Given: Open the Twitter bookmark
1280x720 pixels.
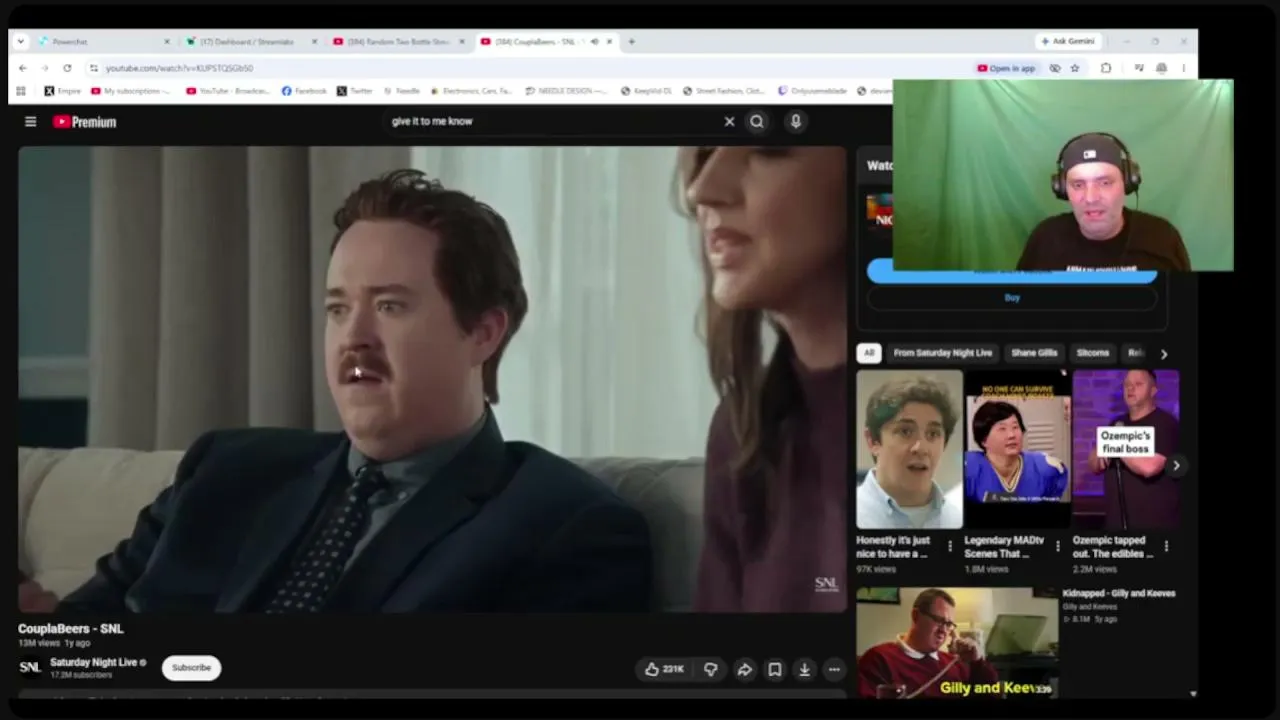Looking at the screenshot, I should coord(355,91).
